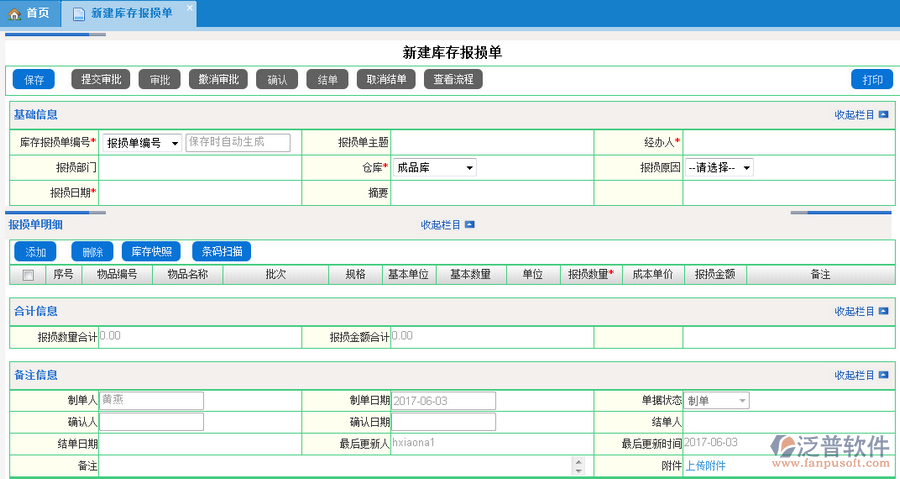
Task: Switch to the 首页 tab
Action: click(30, 14)
